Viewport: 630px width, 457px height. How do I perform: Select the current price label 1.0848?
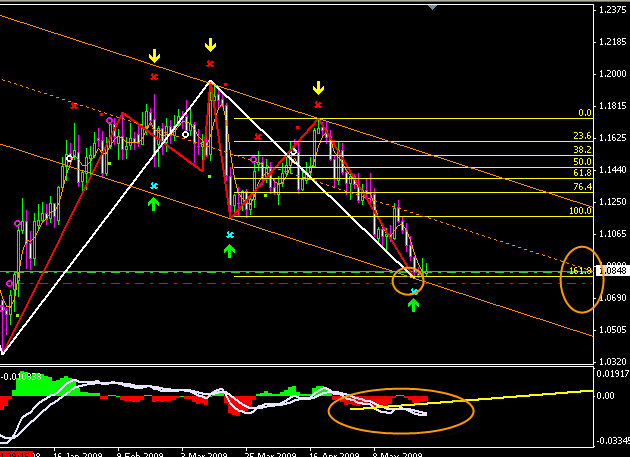[x=613, y=271]
